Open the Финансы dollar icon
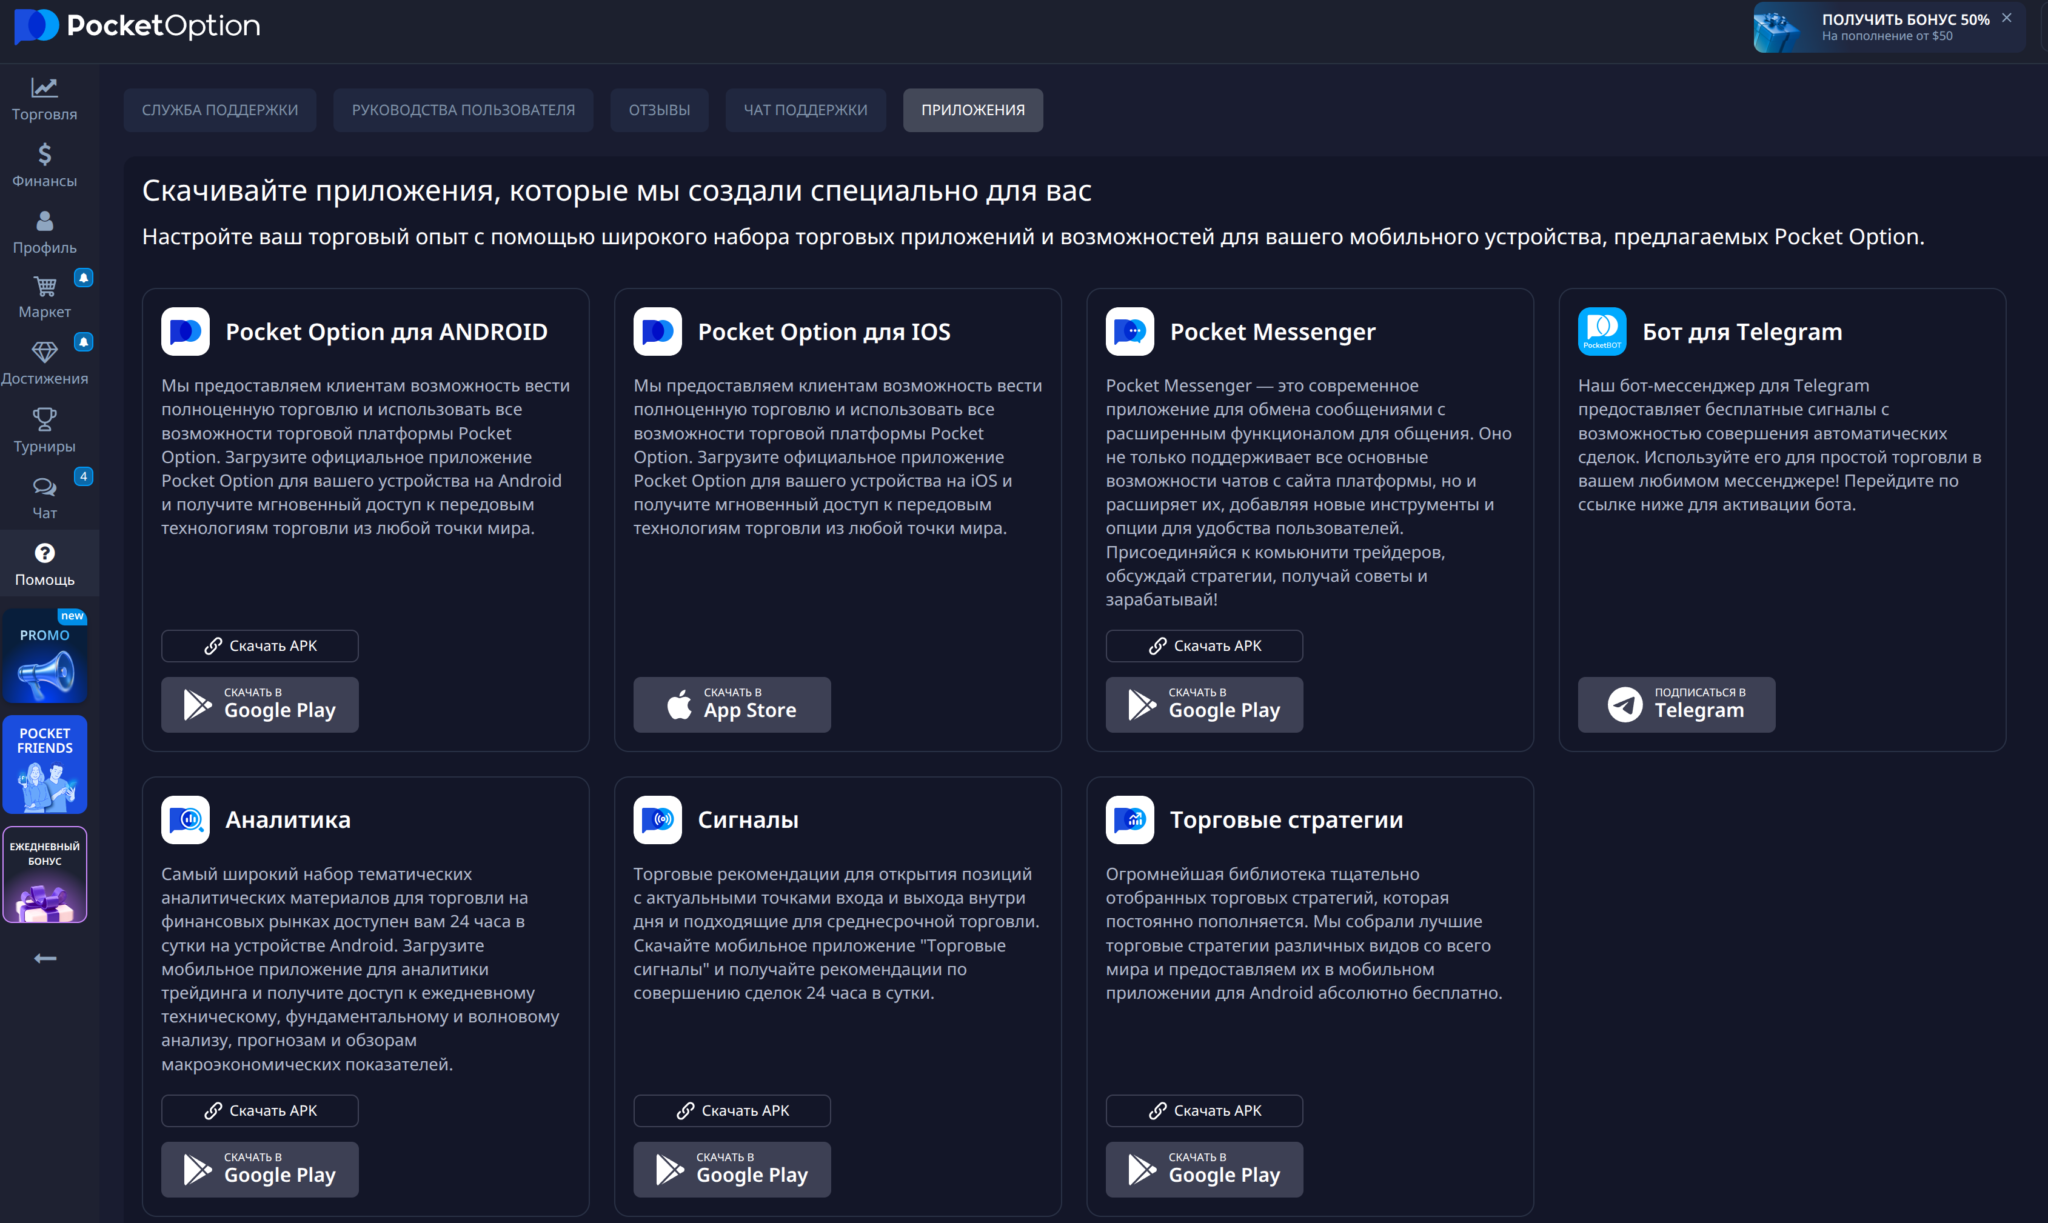 tap(44, 154)
